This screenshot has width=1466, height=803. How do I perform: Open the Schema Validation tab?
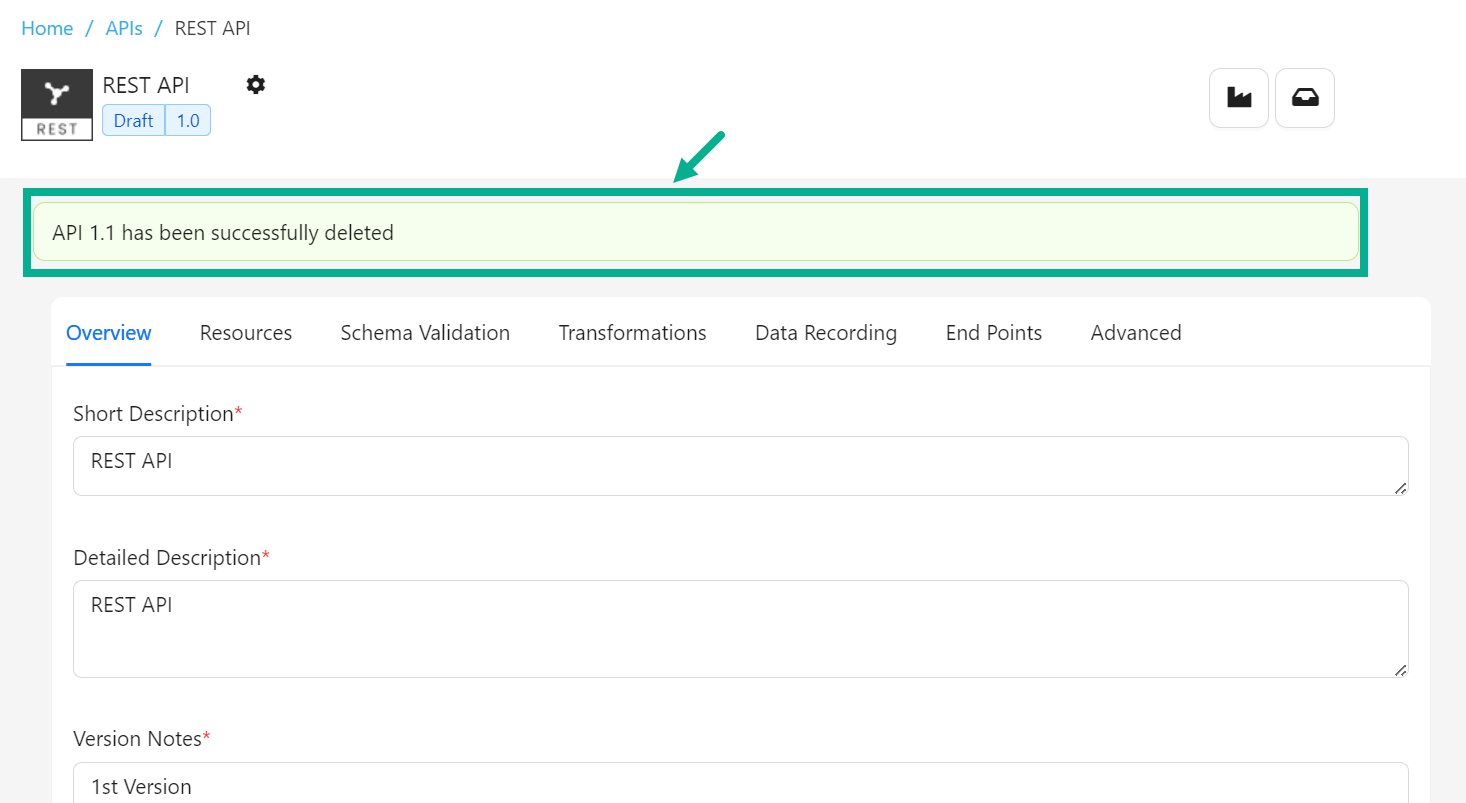pos(425,333)
